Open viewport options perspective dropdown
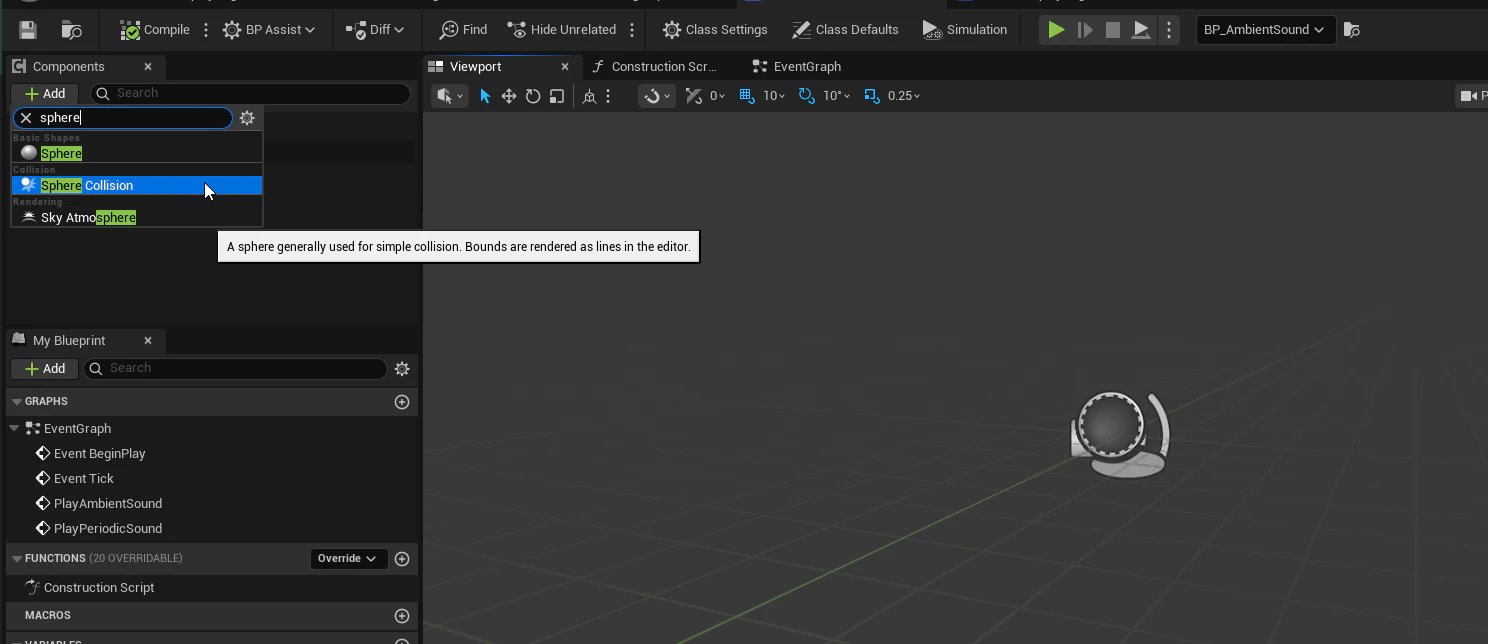Screen dimensions: 1488x644 tap(450, 96)
